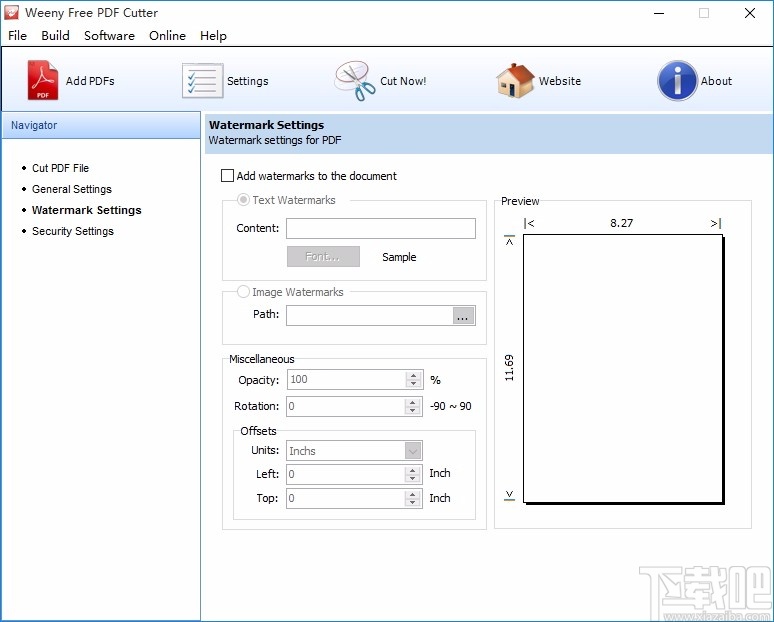Click the Sample font preview text

(399, 257)
